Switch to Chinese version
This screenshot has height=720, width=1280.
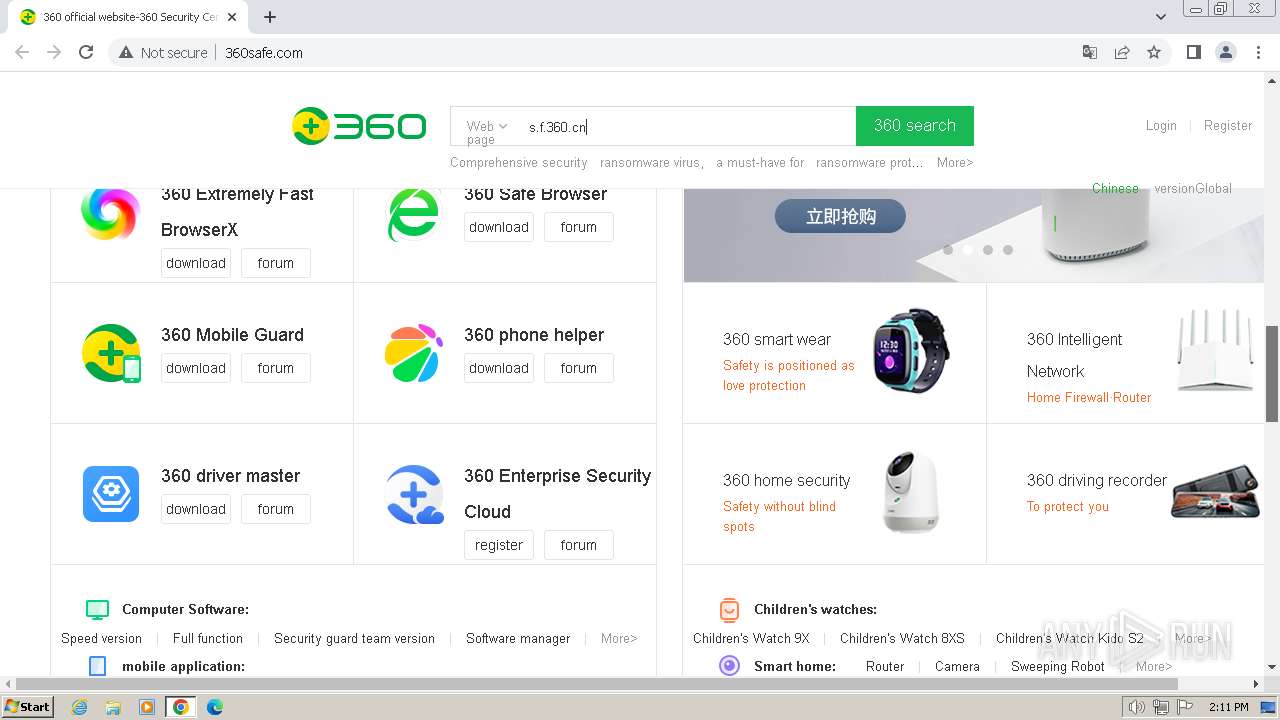tap(1115, 188)
